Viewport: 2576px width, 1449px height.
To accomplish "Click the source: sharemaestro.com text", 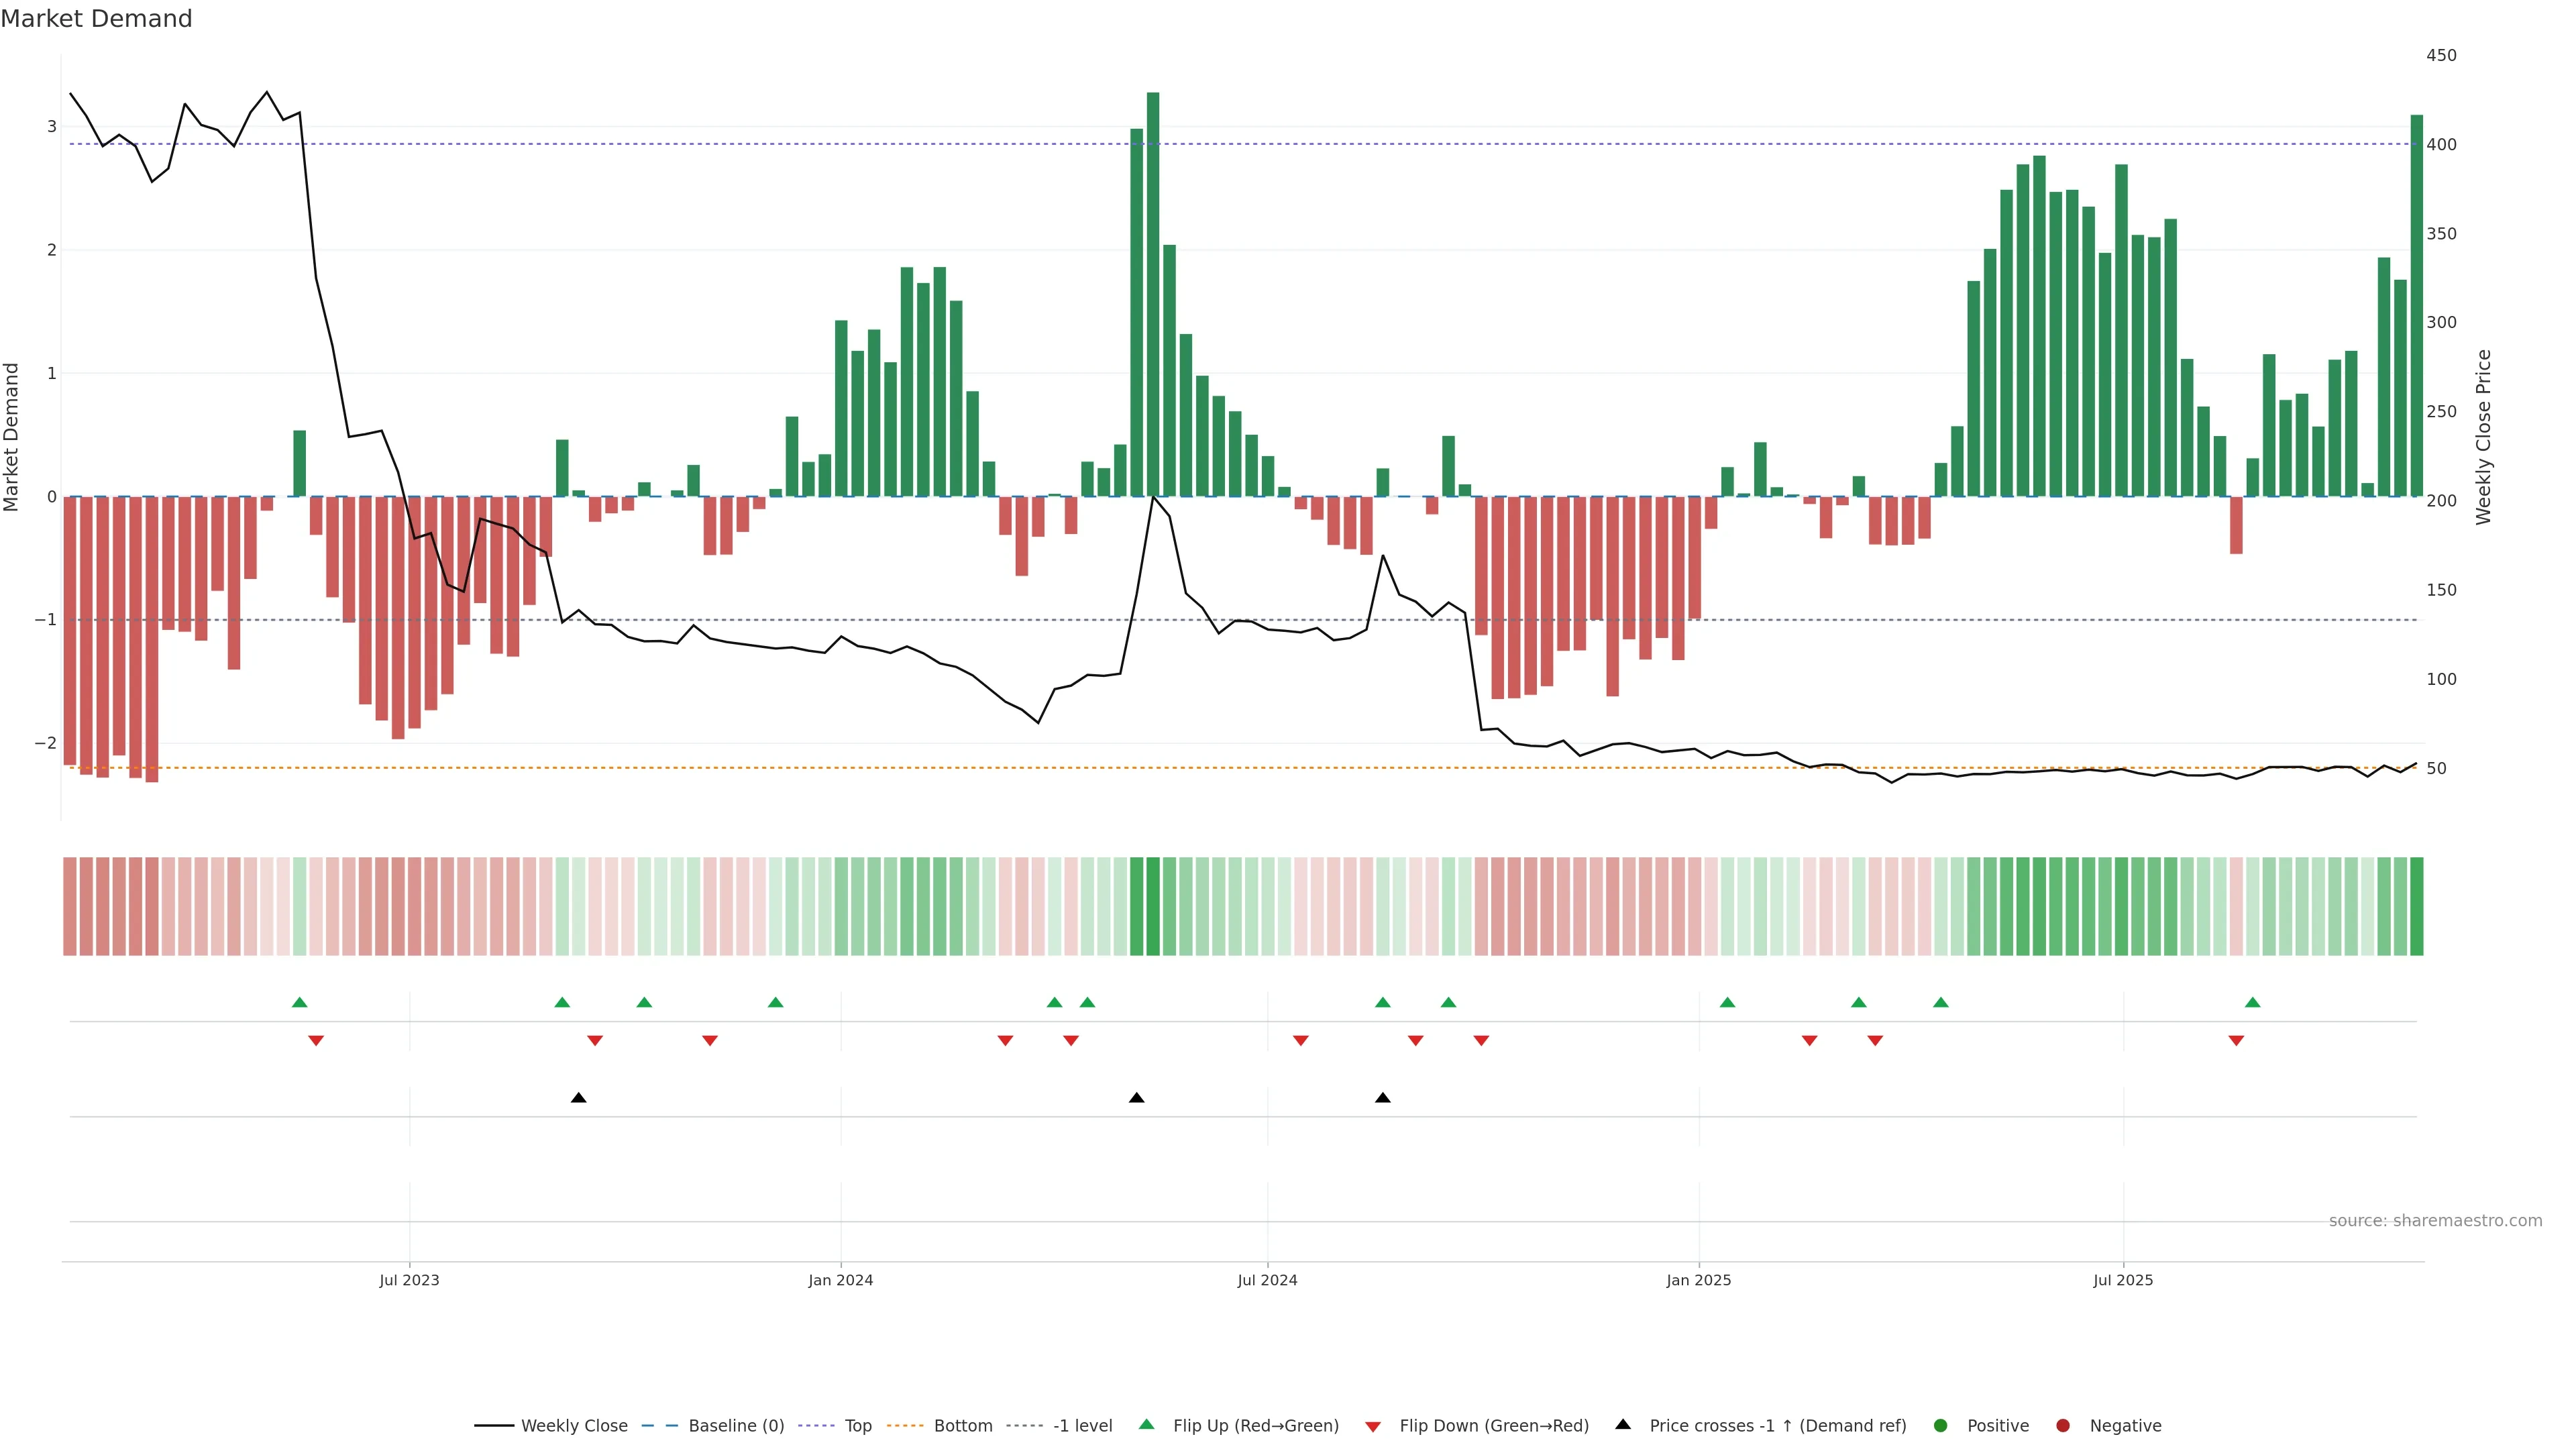I will pos(2435,1221).
